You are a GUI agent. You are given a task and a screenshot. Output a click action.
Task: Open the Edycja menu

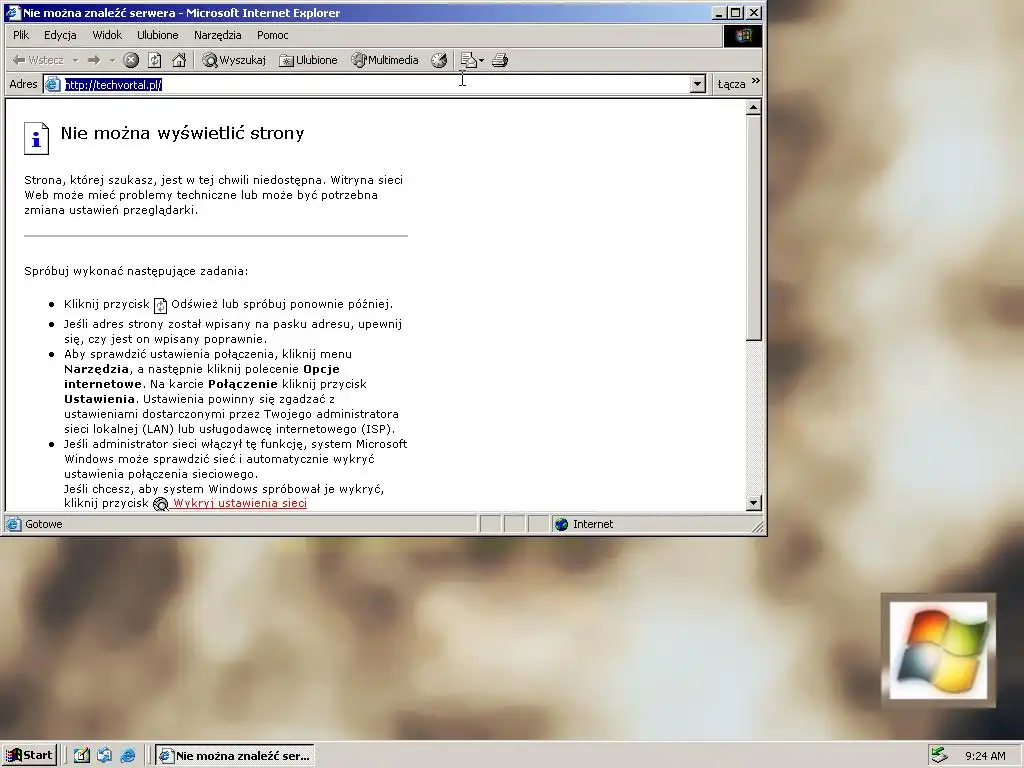60,35
